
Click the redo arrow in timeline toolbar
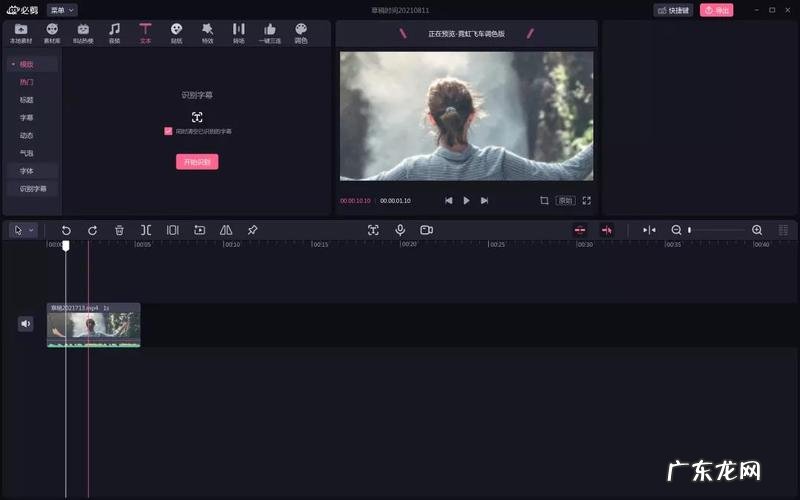92,230
